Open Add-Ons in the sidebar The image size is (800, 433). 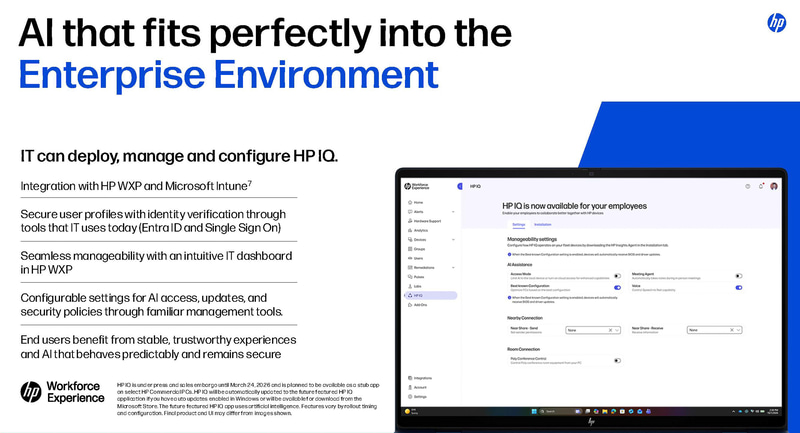click(x=418, y=305)
